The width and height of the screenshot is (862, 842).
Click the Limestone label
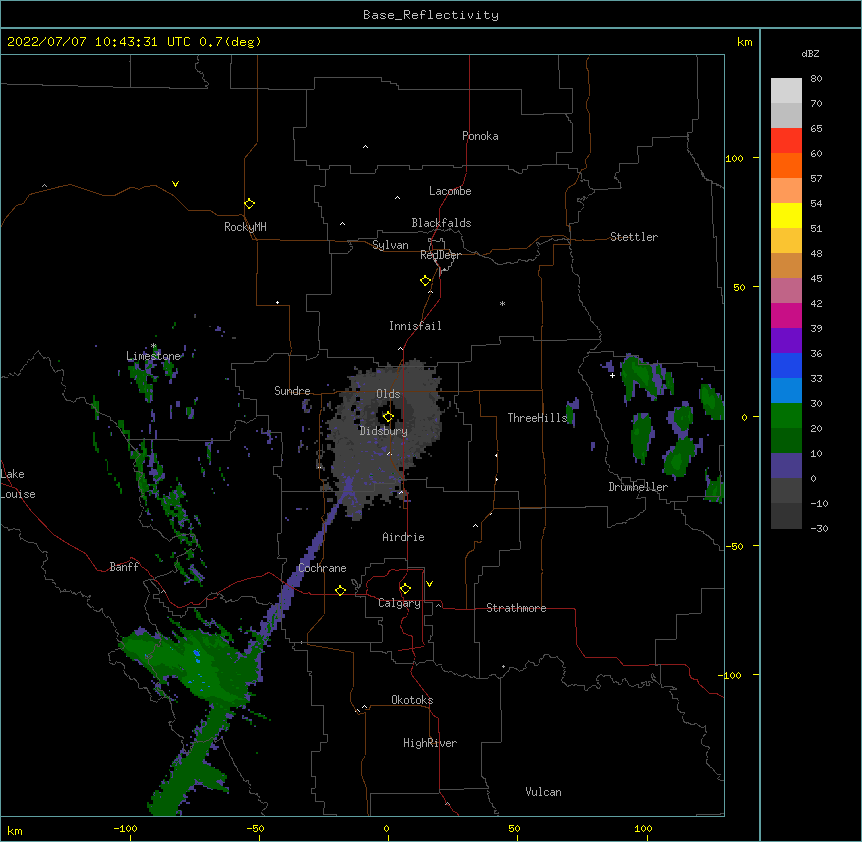point(153,356)
